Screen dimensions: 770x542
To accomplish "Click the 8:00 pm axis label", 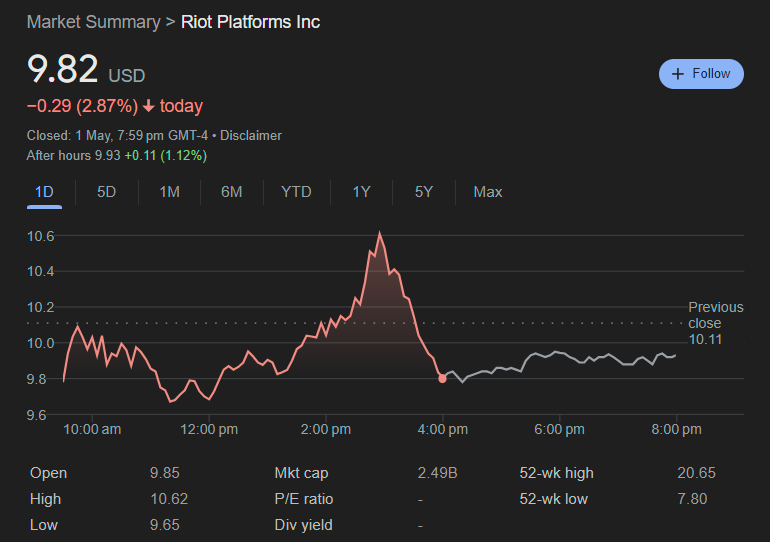I will tap(676, 430).
